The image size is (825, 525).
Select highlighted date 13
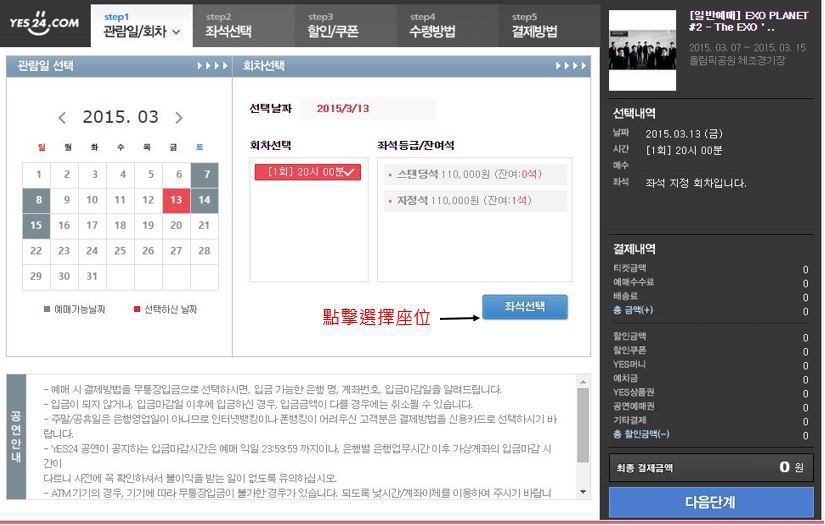[176, 200]
